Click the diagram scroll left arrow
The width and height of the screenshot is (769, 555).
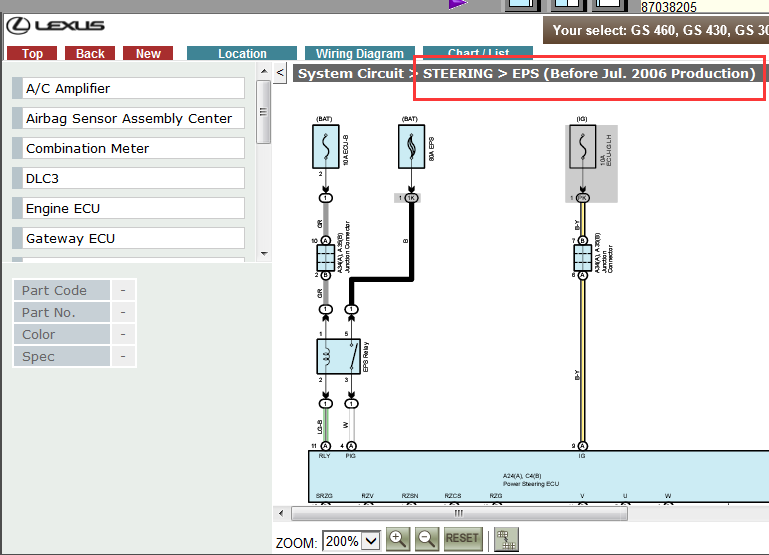click(281, 513)
